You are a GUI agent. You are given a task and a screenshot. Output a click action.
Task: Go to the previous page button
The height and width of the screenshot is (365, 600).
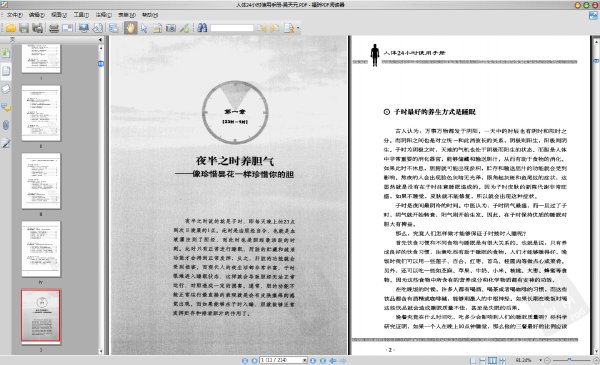click(x=254, y=360)
